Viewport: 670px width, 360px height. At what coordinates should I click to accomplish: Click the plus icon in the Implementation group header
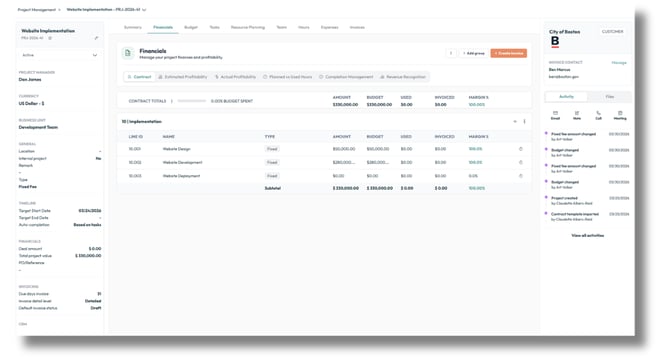click(x=515, y=122)
